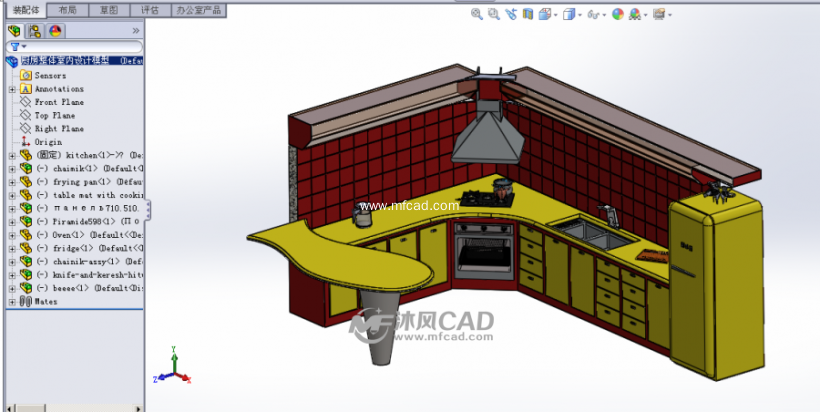The image size is (820, 412).
Task: Expand the Piramide598<1> node
Action: (x=12, y=222)
